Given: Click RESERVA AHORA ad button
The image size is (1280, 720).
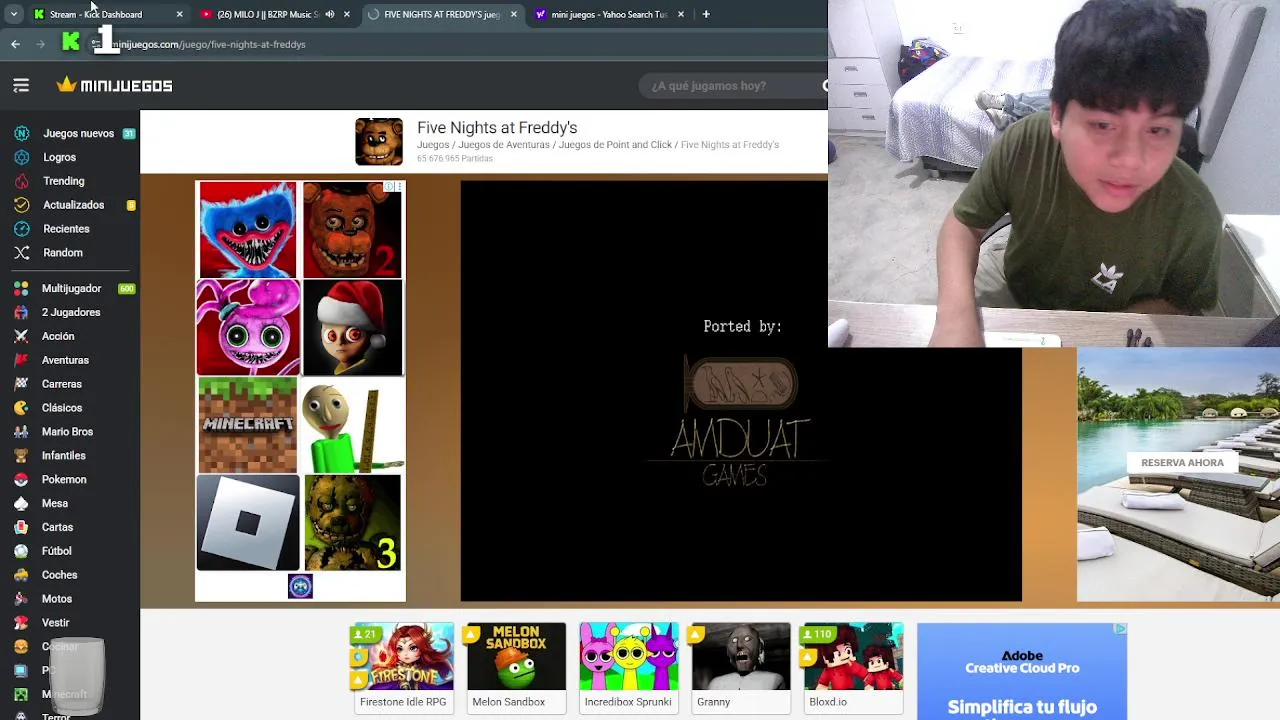Looking at the screenshot, I should (x=1182, y=463).
